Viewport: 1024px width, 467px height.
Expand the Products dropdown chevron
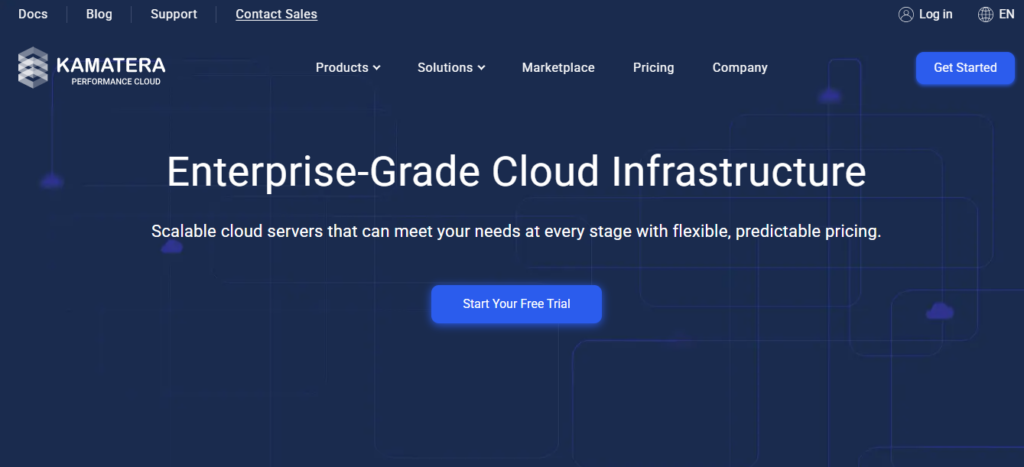[377, 68]
